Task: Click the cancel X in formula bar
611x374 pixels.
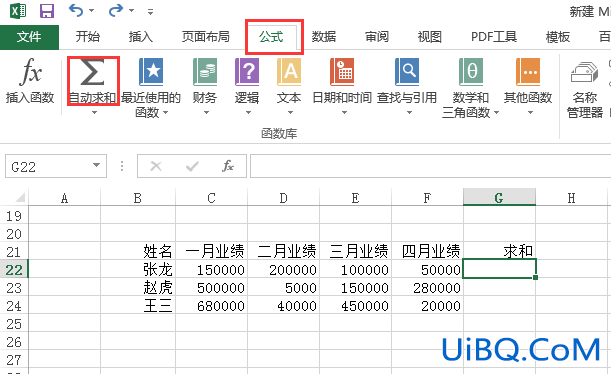Action: (156, 166)
